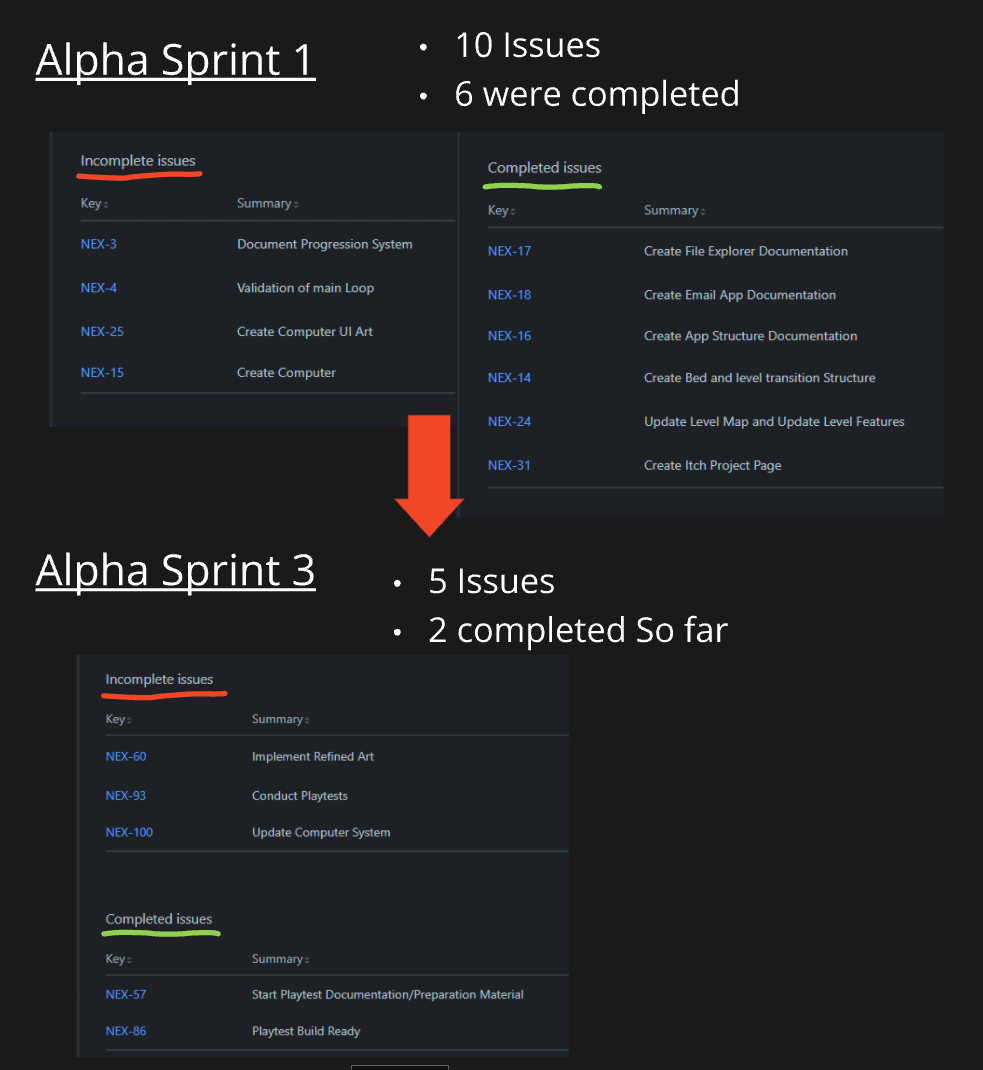983x1070 pixels.
Task: Open the NEX-15 Create Computer issue
Action: point(102,373)
